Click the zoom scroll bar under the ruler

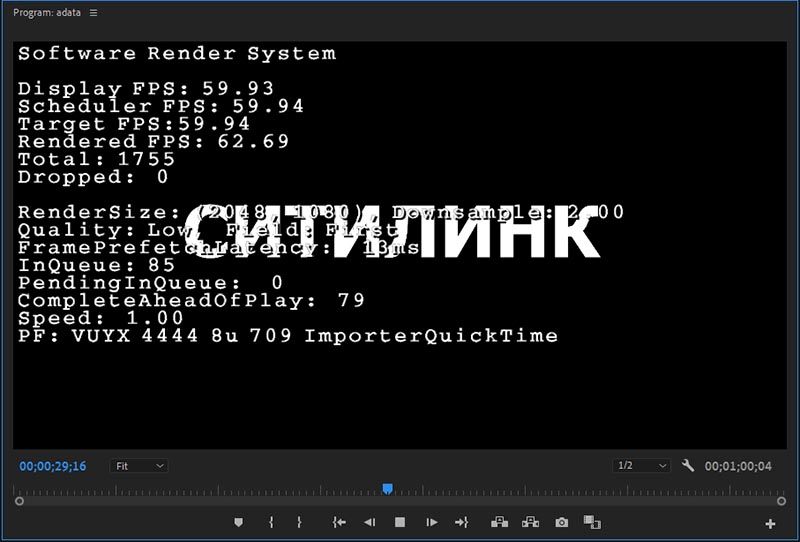pos(400,501)
